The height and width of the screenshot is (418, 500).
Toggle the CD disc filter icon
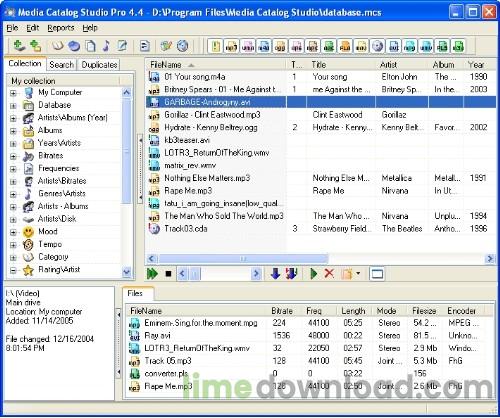377,46
